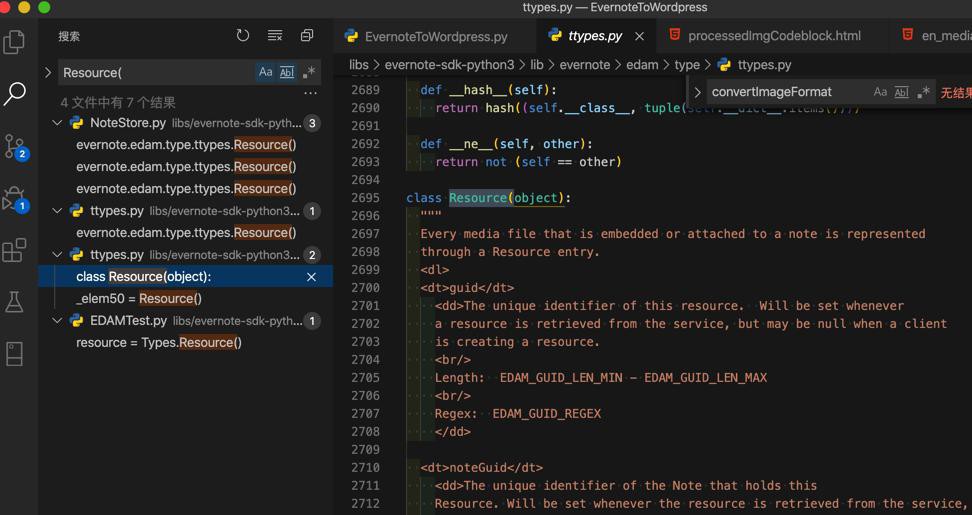Image resolution: width=972 pixels, height=515 pixels.
Task: Click lib breadcrumb segment
Action: tap(537, 64)
